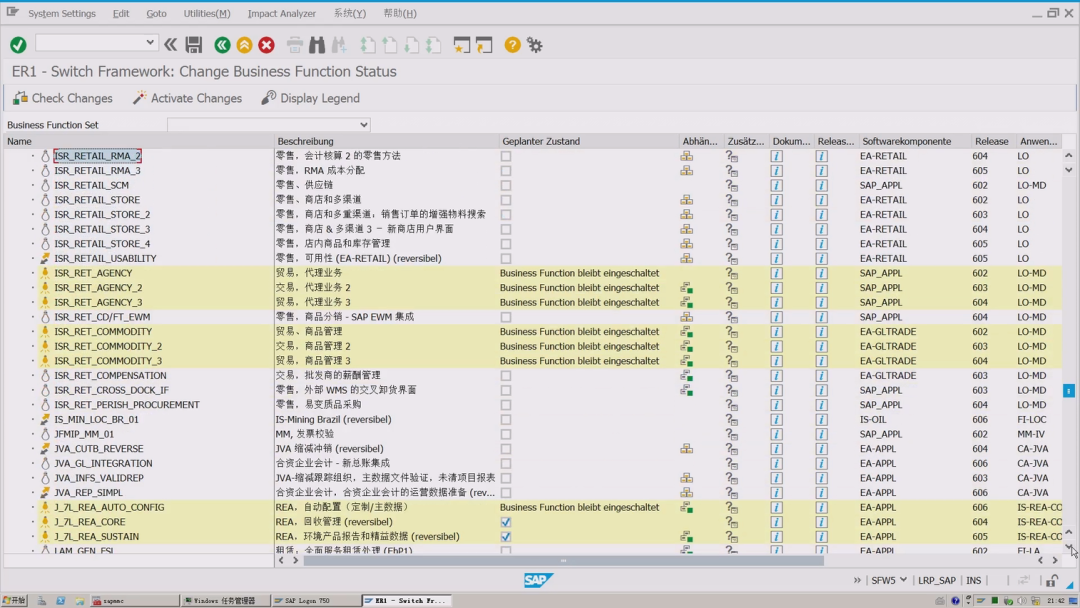Expand the status bar double-chevron
Image resolution: width=1080 pixels, height=608 pixels.
point(857,580)
